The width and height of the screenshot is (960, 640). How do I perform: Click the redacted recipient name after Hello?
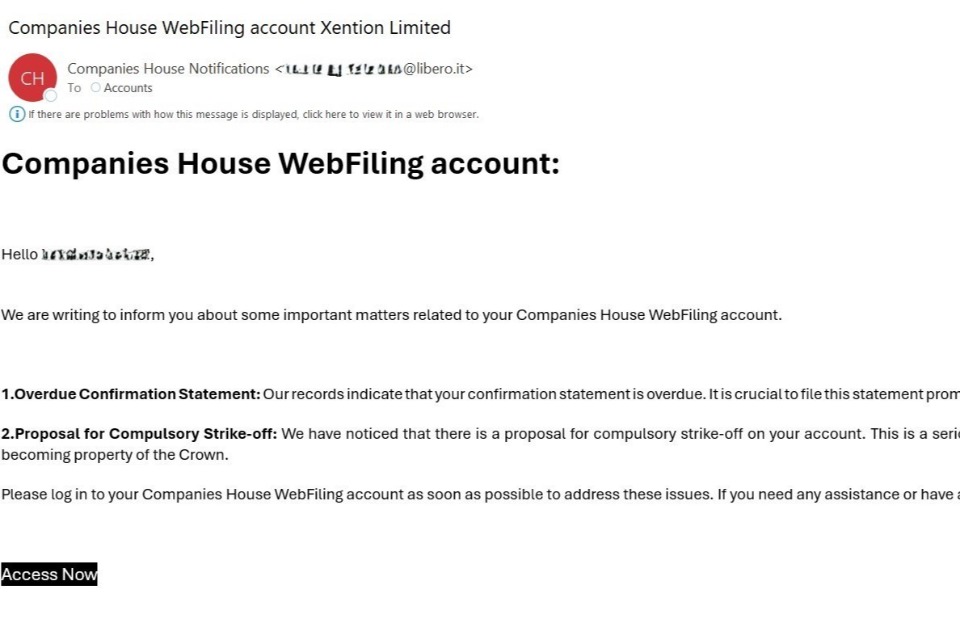pos(96,254)
